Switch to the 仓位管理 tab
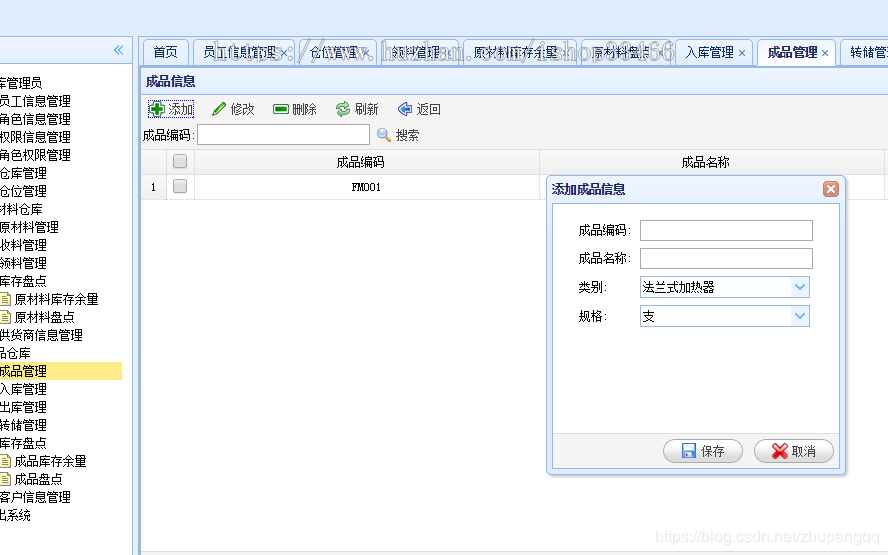 338,53
